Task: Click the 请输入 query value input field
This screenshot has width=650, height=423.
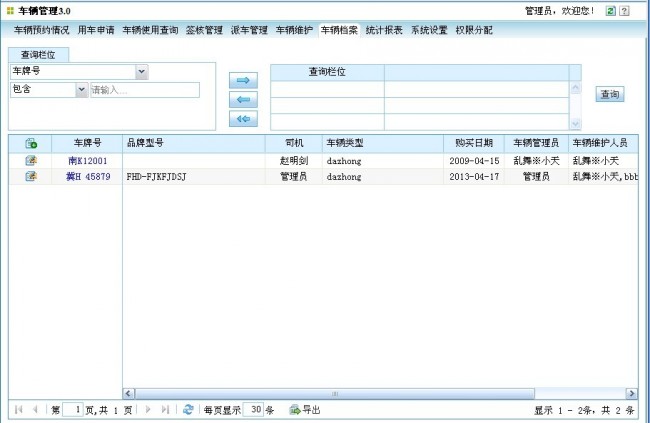Action: [x=144, y=90]
